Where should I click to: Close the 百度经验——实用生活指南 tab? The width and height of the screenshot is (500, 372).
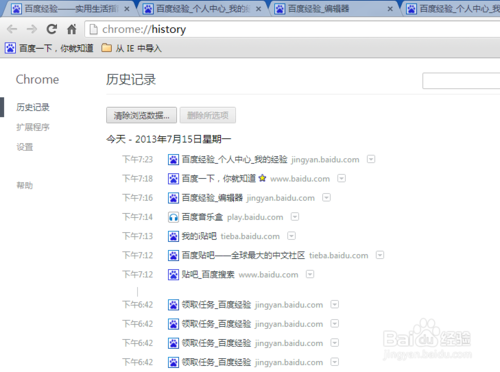pyautogui.click(x=127, y=9)
